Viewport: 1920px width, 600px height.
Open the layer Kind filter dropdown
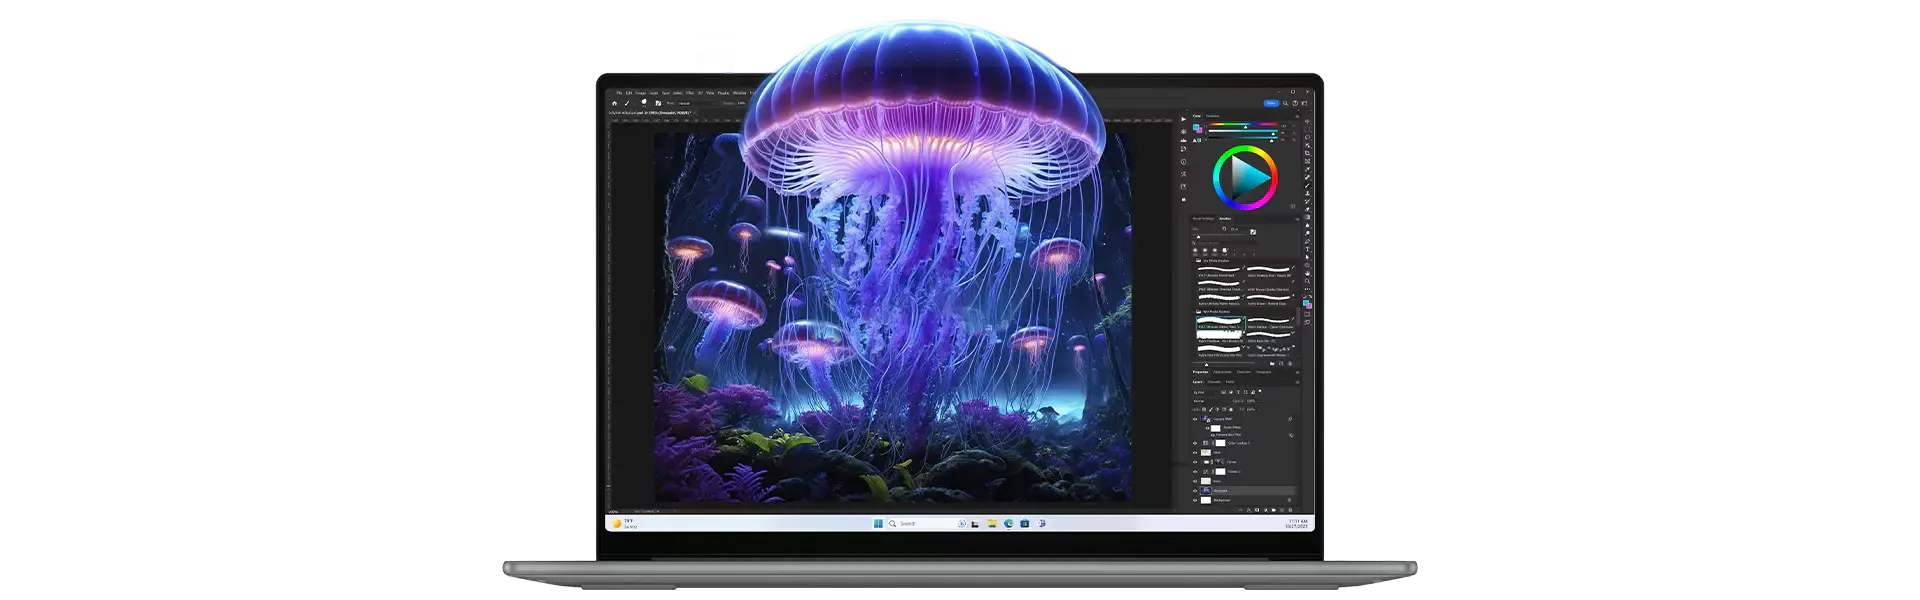point(1202,392)
